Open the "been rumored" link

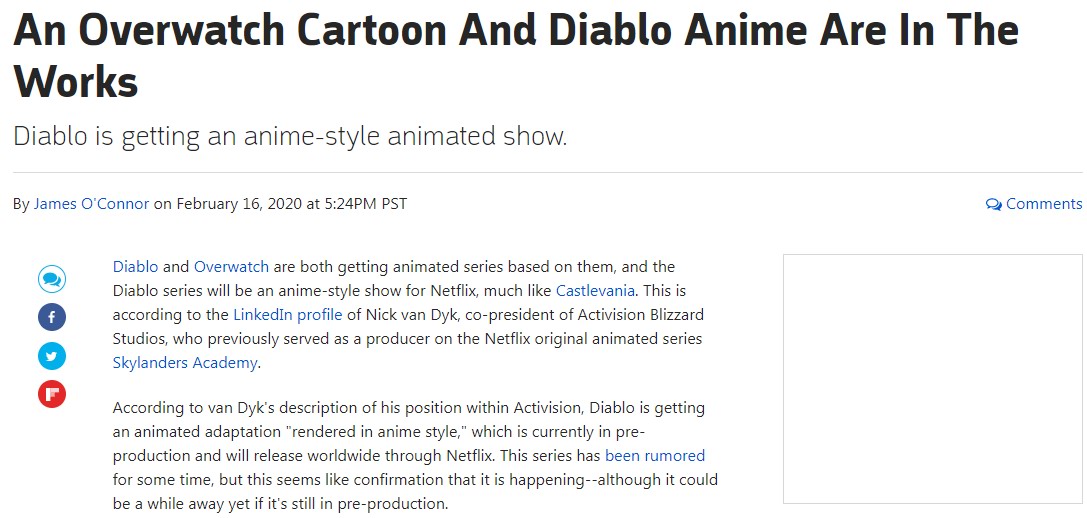click(x=655, y=456)
